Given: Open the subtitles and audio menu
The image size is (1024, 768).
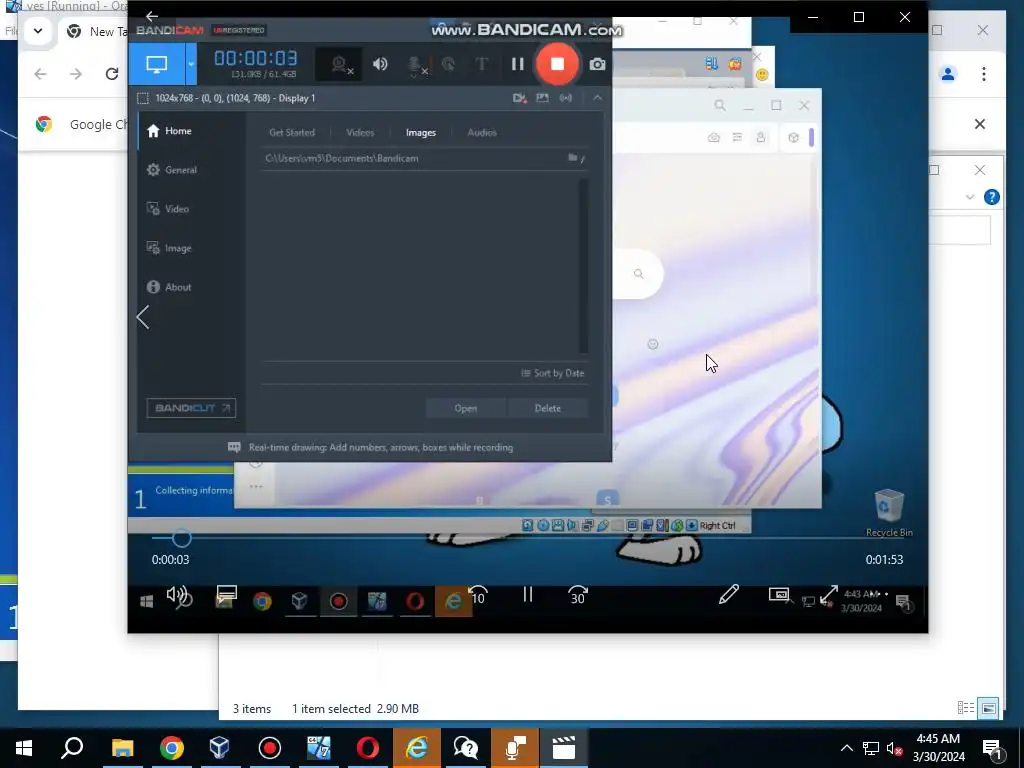Looking at the screenshot, I should [x=227, y=595].
